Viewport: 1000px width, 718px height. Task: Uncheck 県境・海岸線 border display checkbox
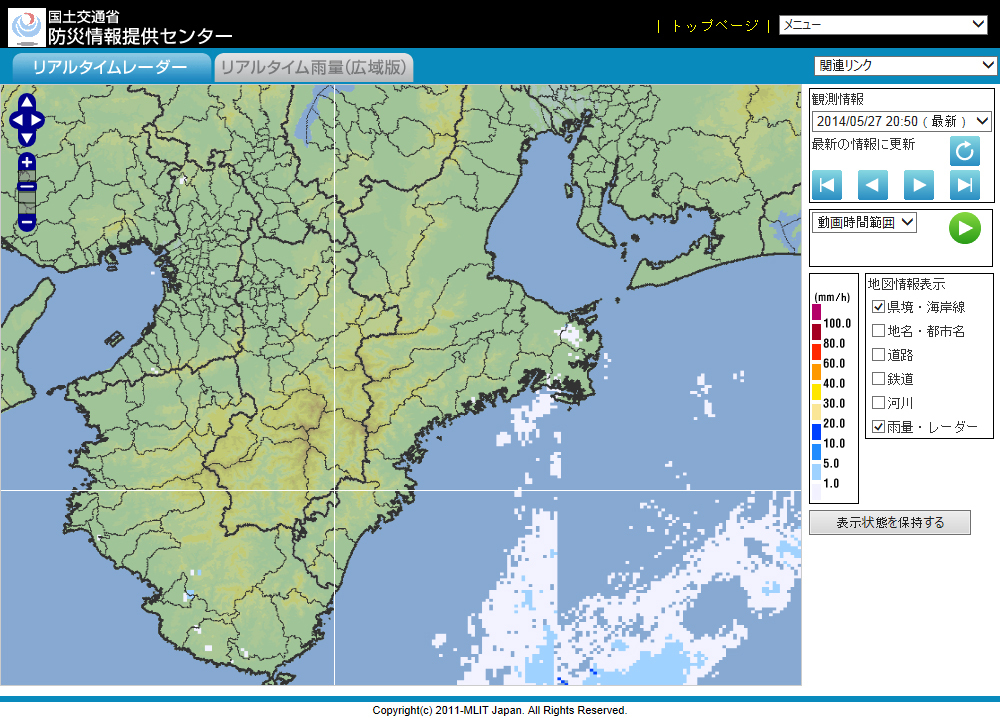tap(878, 307)
